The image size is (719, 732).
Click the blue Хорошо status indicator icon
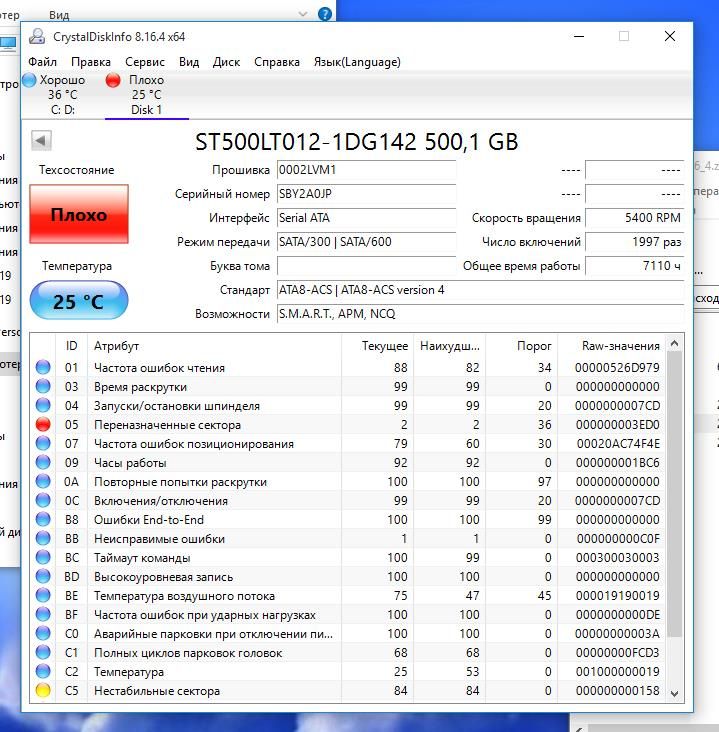pyautogui.click(x=29, y=80)
